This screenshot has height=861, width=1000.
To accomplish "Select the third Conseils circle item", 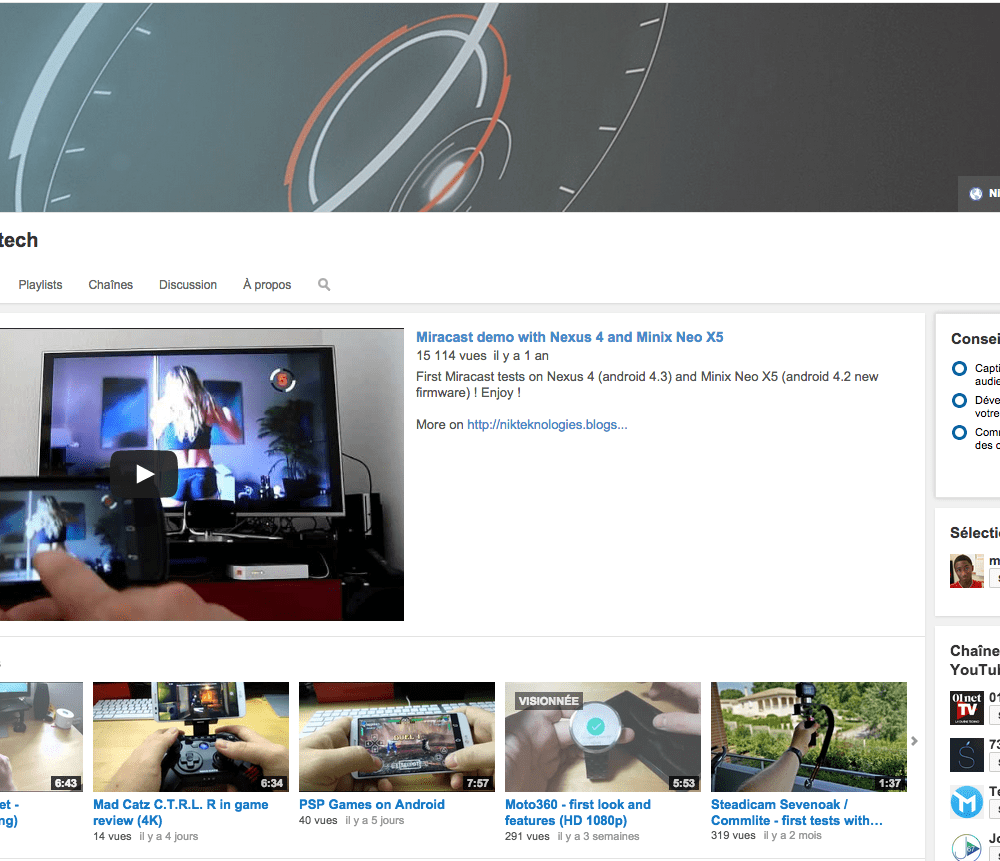I will point(959,432).
